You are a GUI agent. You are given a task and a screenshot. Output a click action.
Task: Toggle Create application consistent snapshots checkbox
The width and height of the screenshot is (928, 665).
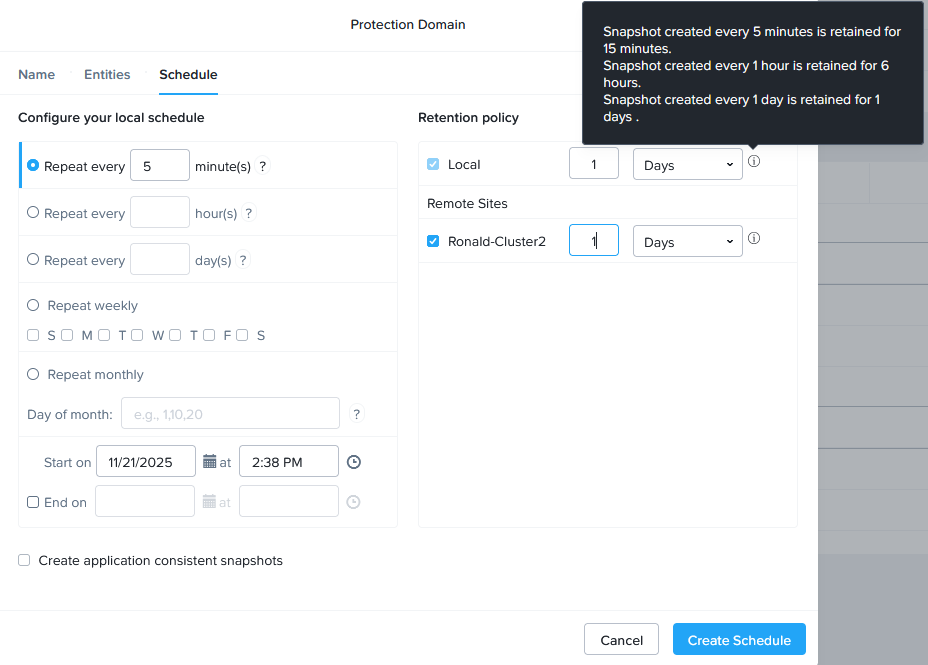coord(24,561)
